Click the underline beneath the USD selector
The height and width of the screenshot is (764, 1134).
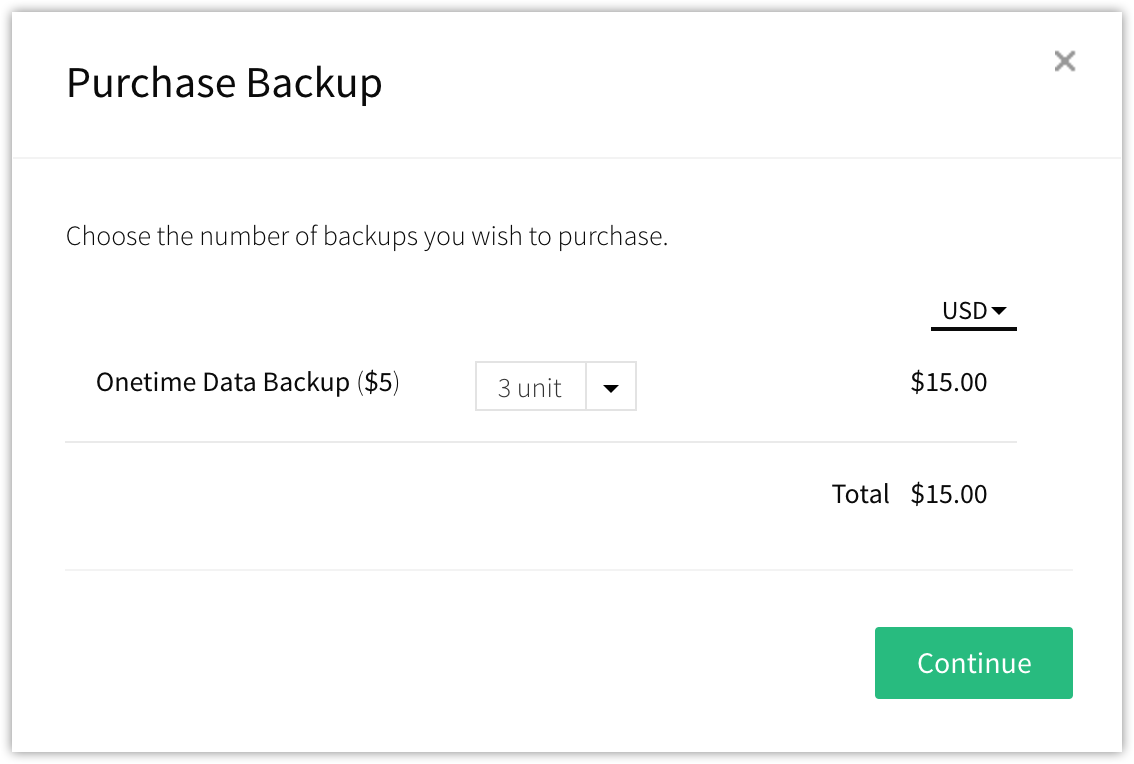click(973, 327)
